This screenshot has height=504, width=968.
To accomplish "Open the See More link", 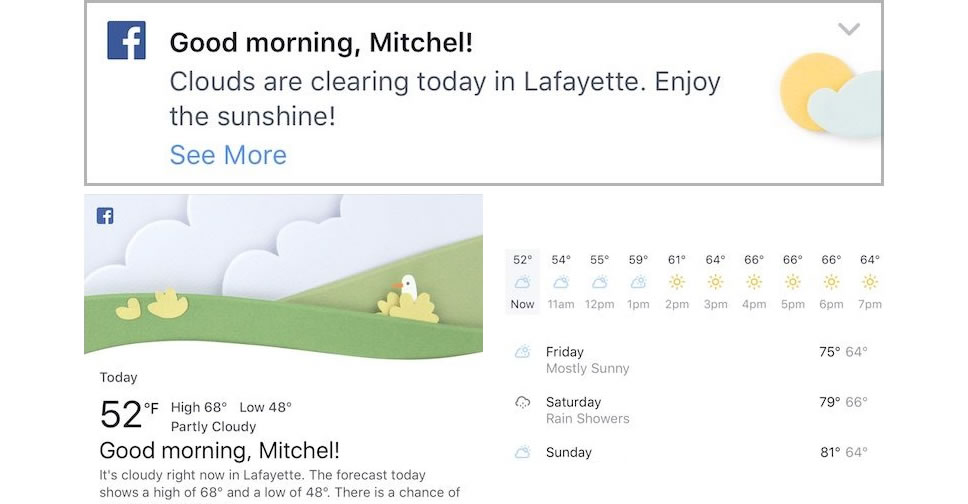I will pos(228,155).
